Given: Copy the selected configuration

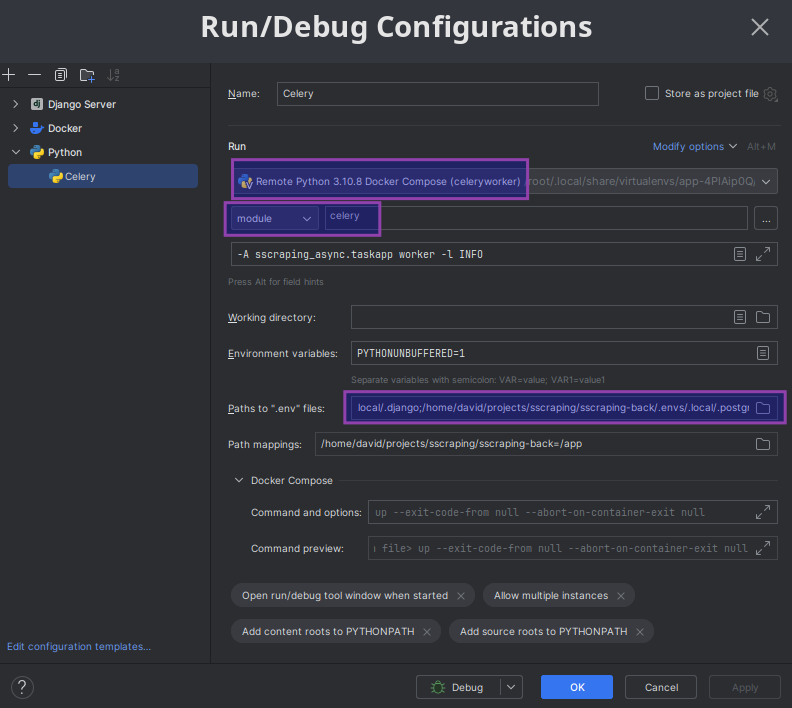Looking at the screenshot, I should pyautogui.click(x=61, y=75).
